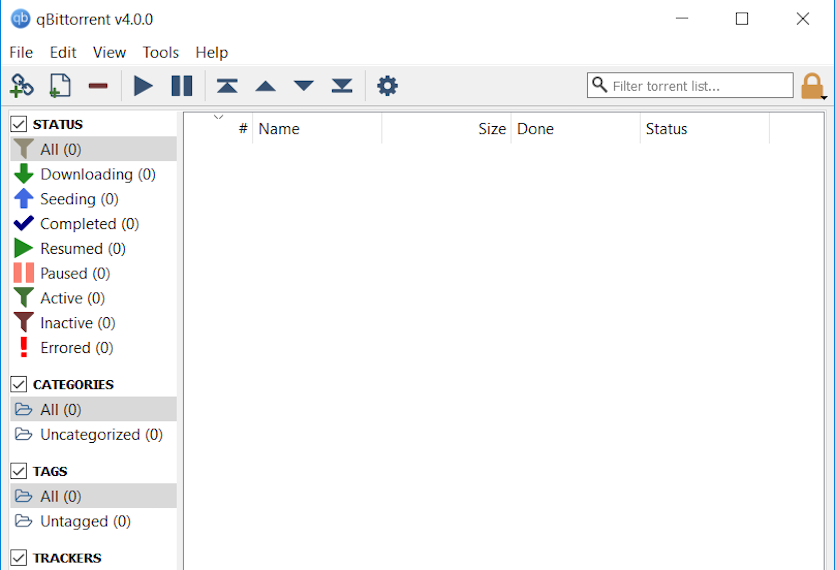Sort by the Name column header

[317, 129]
